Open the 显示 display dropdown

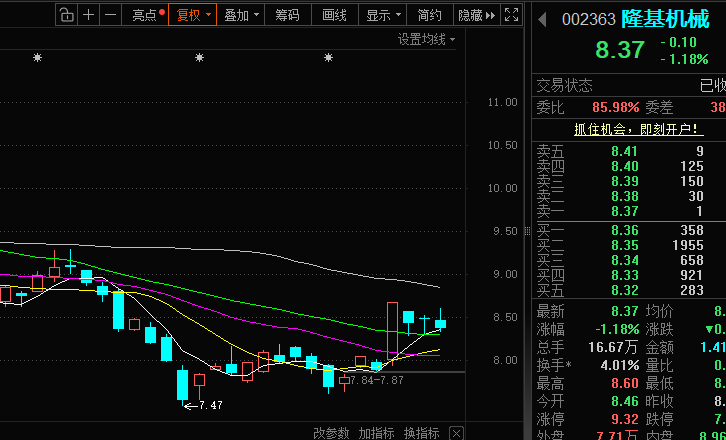[382, 15]
